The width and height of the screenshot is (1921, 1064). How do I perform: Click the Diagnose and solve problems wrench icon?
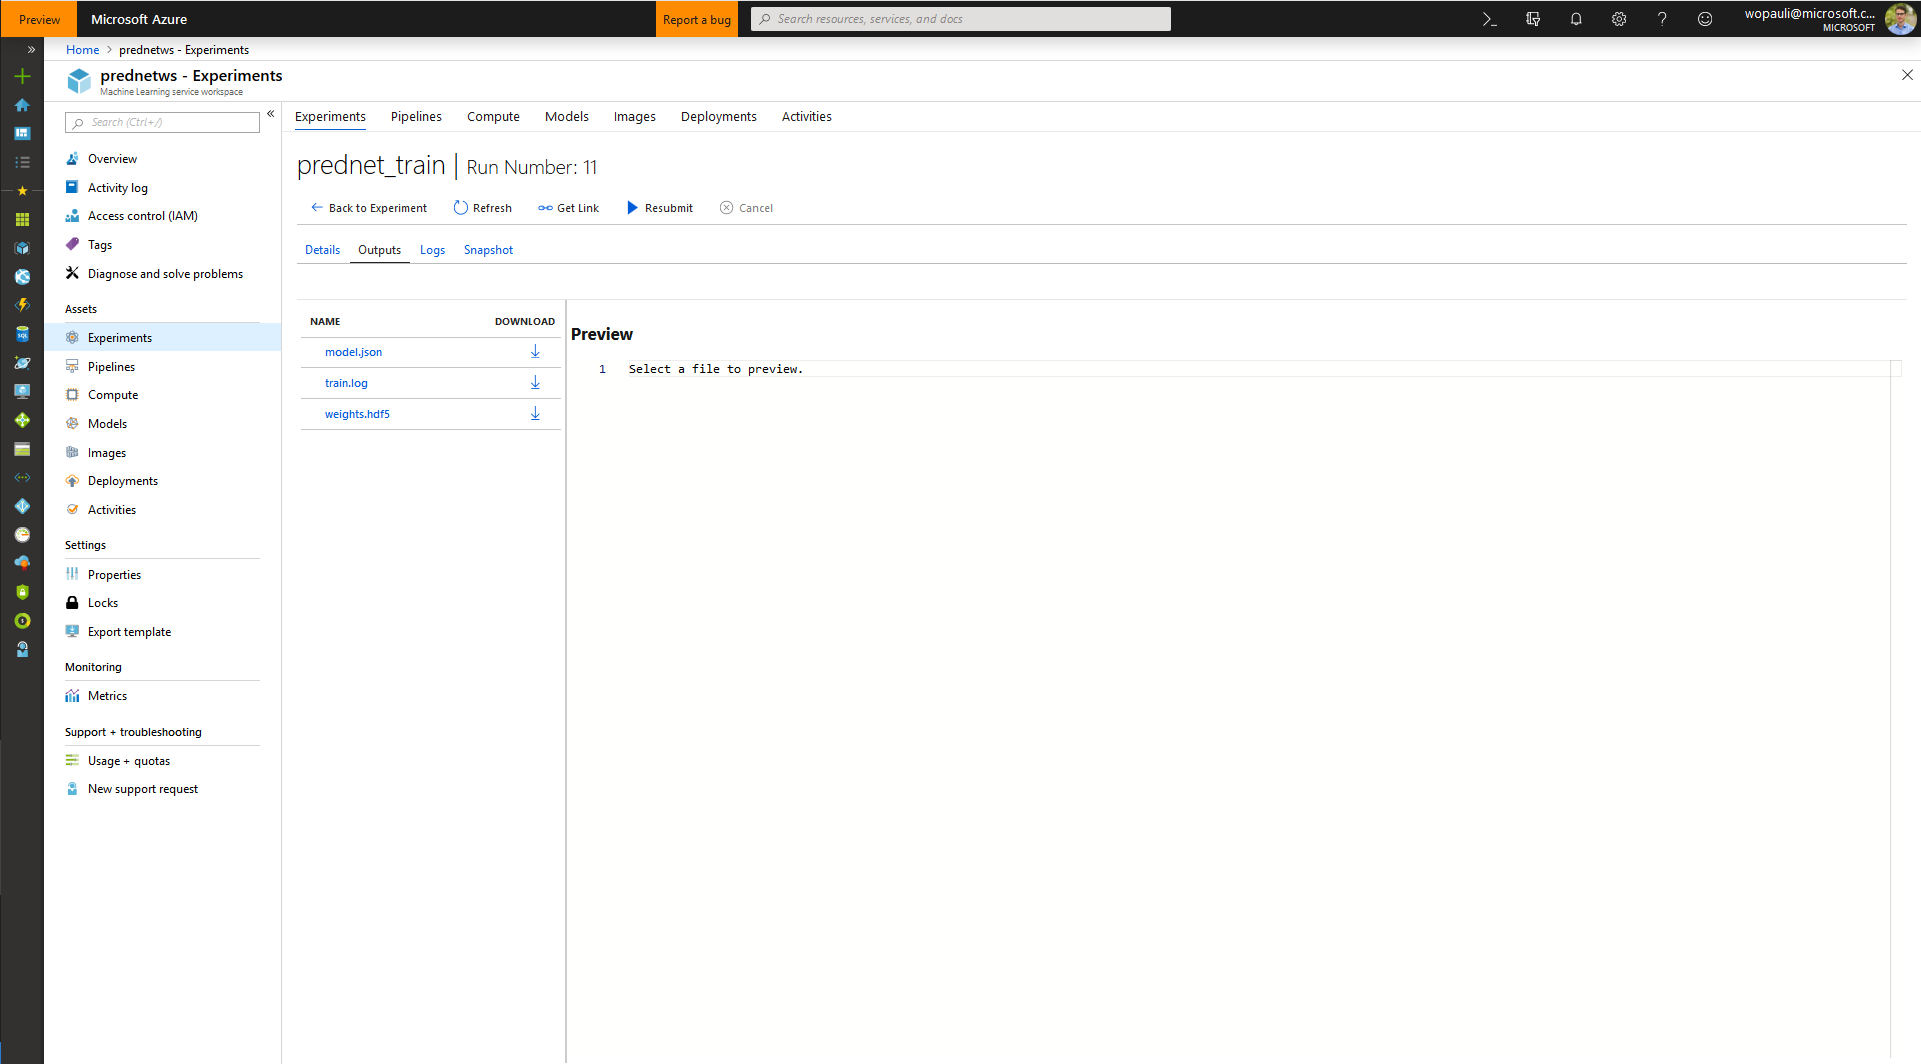click(71, 273)
